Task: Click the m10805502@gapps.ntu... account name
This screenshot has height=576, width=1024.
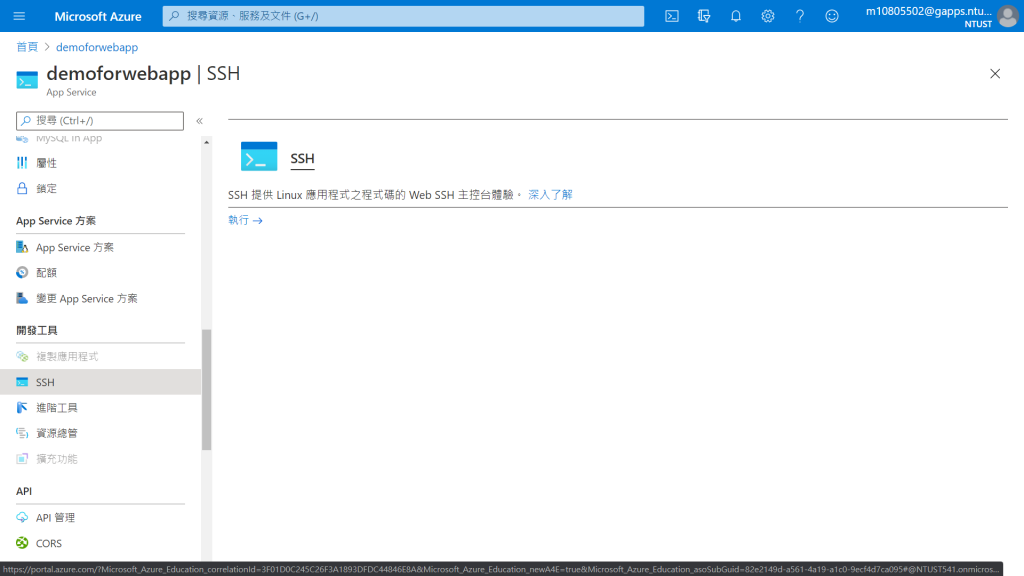Action: [x=929, y=11]
